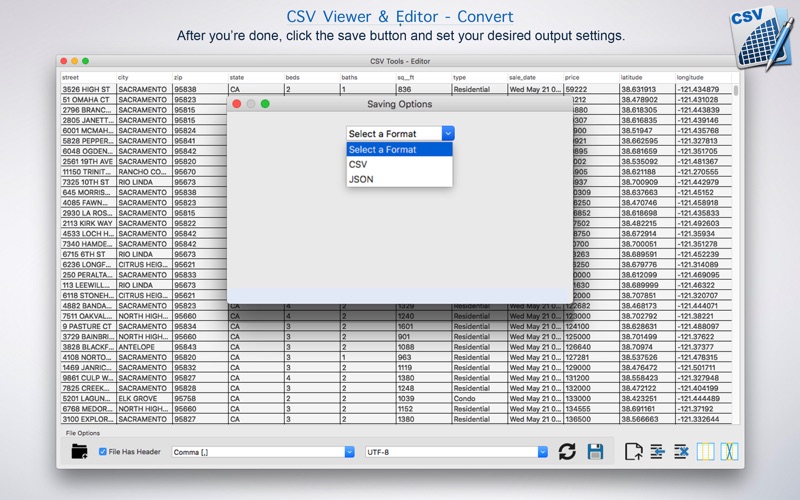Image resolution: width=800 pixels, height=500 pixels.
Task: Open a file with the folder icon
Action: pos(79,452)
